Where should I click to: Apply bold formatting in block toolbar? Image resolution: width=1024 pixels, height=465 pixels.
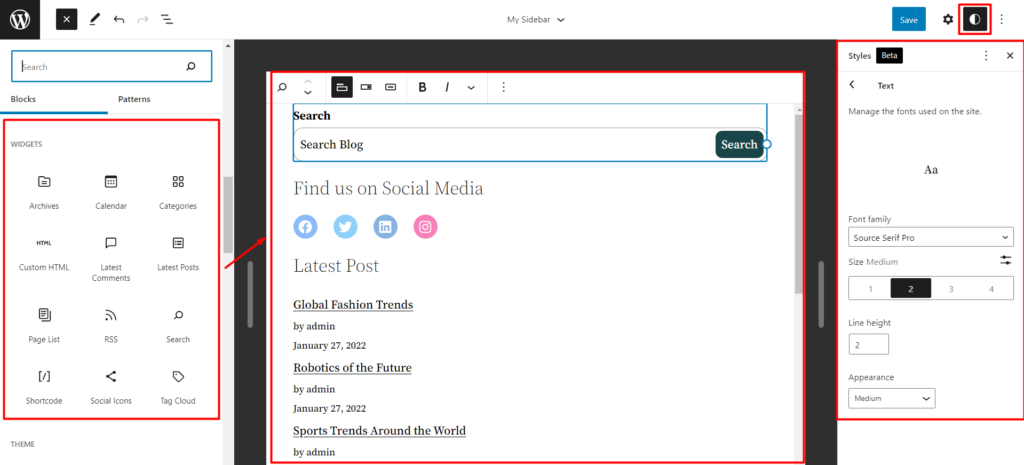(x=423, y=87)
